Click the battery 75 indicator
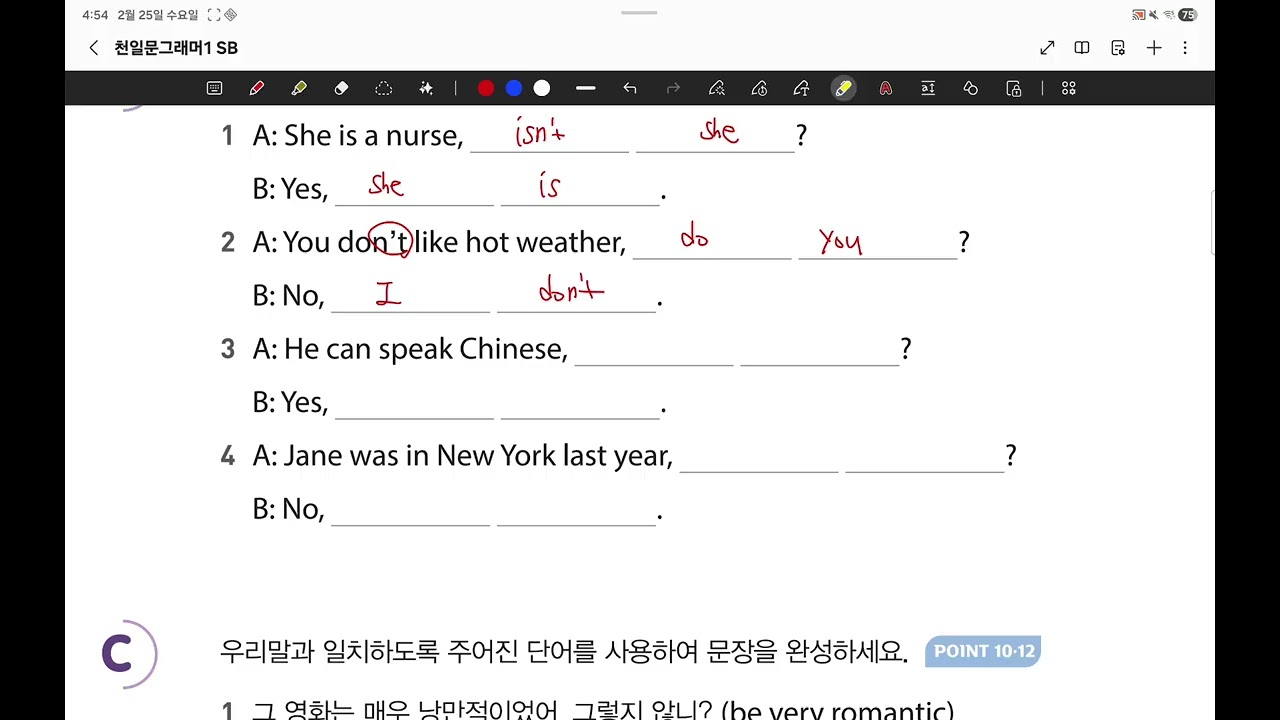 (1187, 15)
